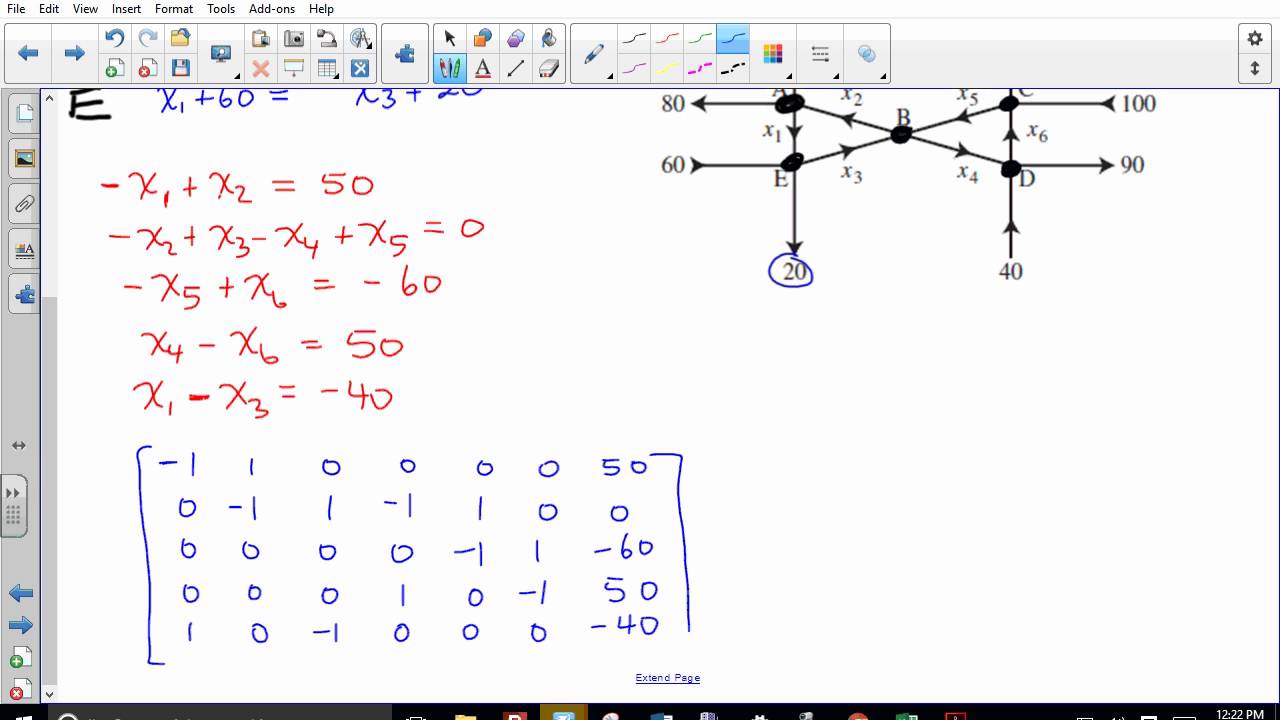Open the Add-ons sidebar tab
The height and width of the screenshot is (720, 1280).
coord(24,294)
